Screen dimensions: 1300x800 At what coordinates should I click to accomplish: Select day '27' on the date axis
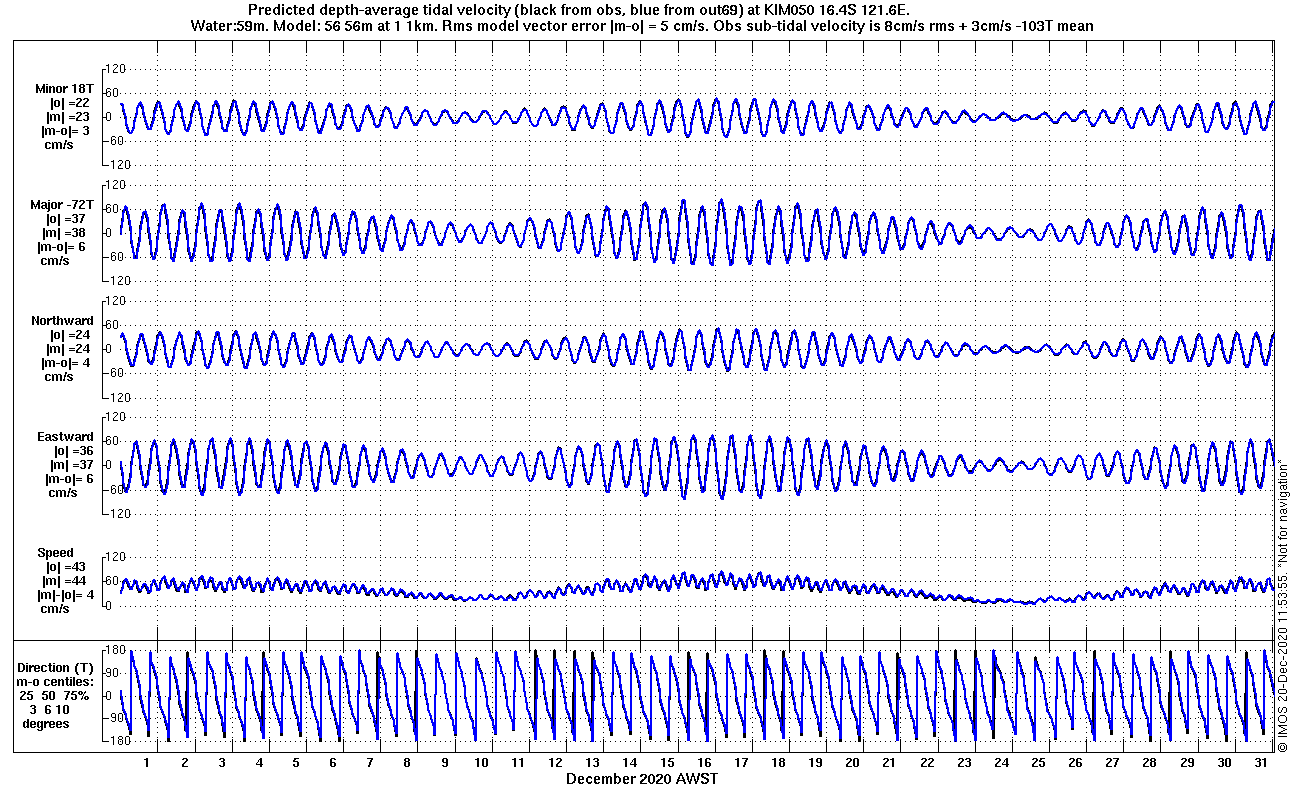point(1114,763)
